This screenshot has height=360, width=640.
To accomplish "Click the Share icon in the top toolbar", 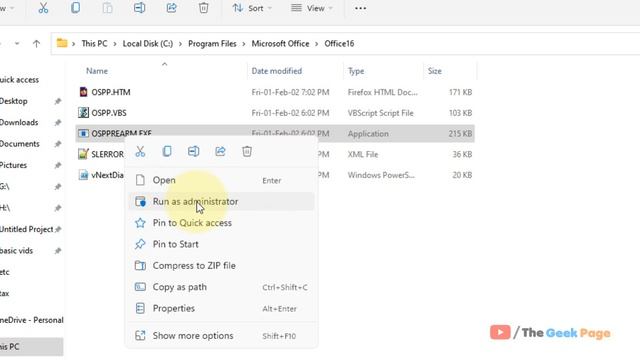I will pyautogui.click(x=171, y=8).
